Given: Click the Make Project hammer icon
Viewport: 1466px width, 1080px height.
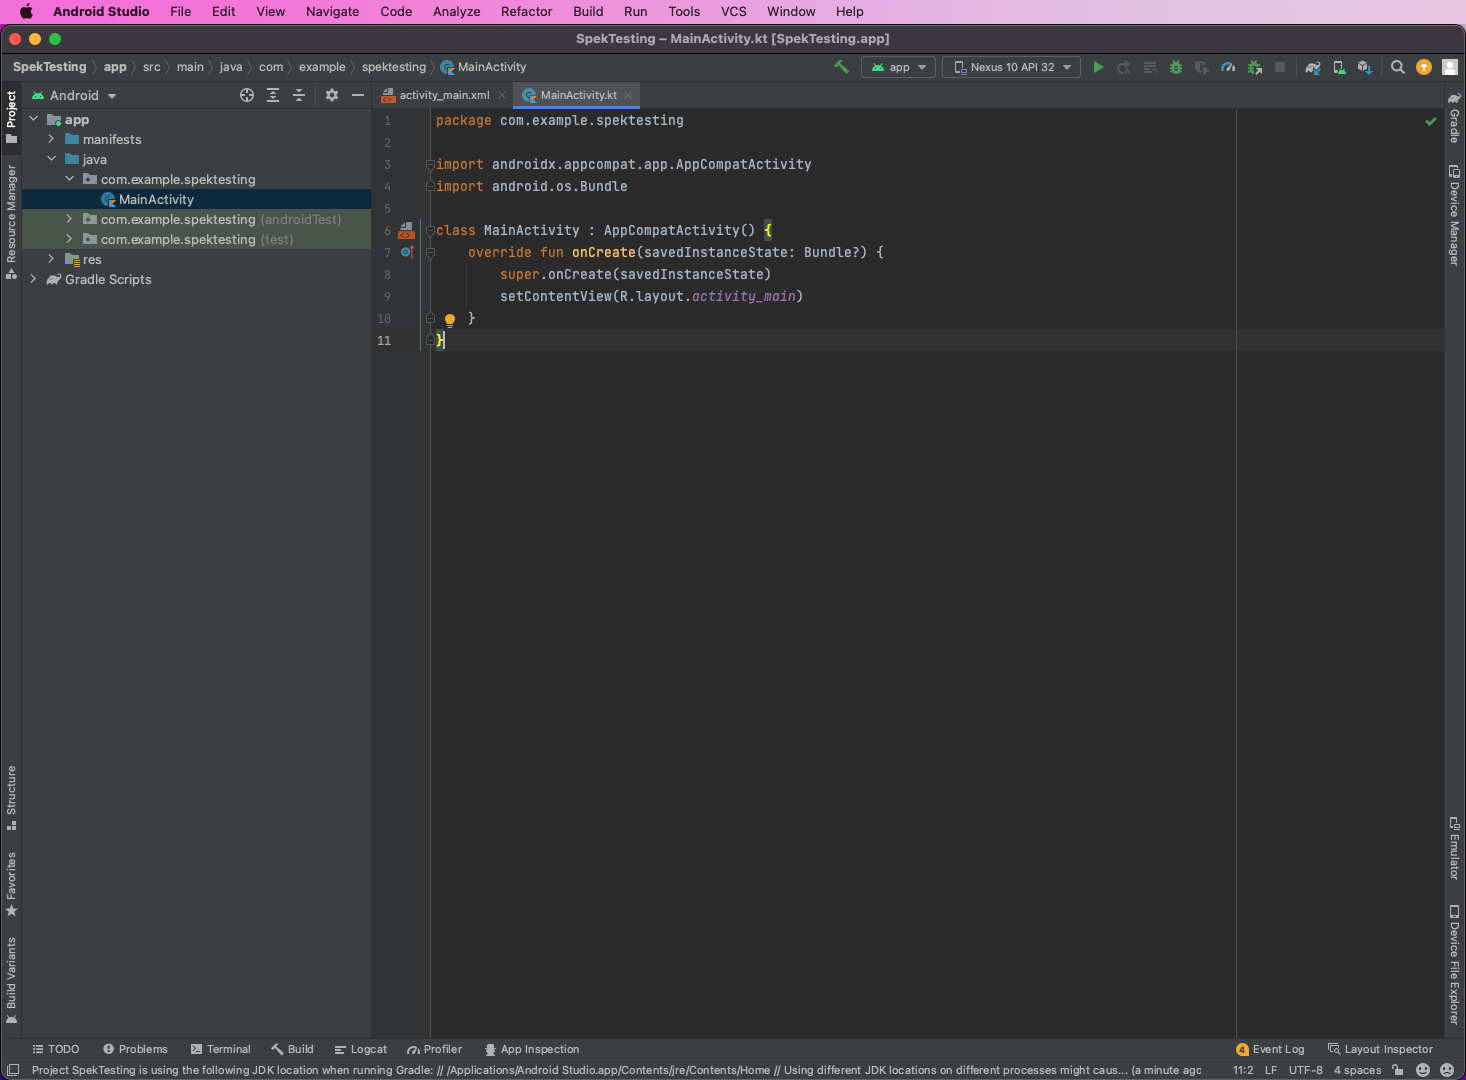Looking at the screenshot, I should point(841,67).
